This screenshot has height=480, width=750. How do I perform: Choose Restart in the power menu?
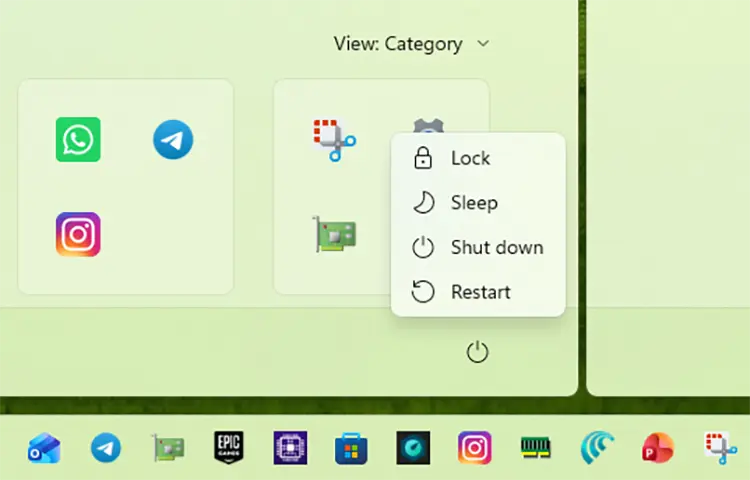pyautogui.click(x=478, y=292)
